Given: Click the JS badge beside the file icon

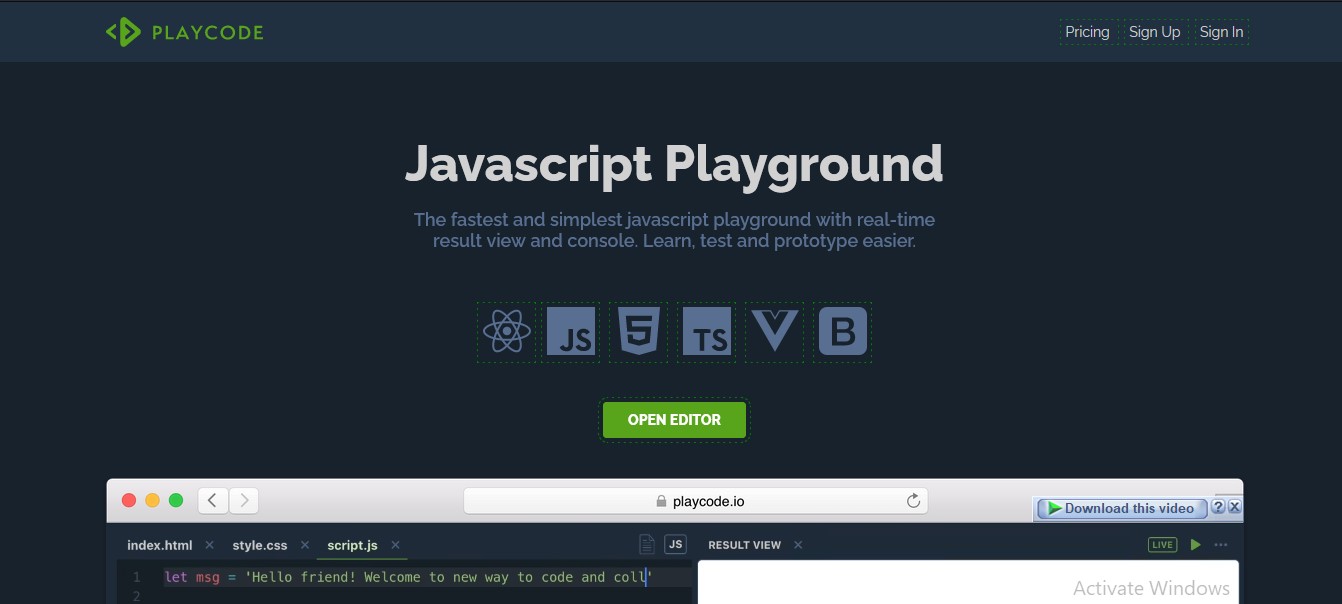Looking at the screenshot, I should pos(675,543).
